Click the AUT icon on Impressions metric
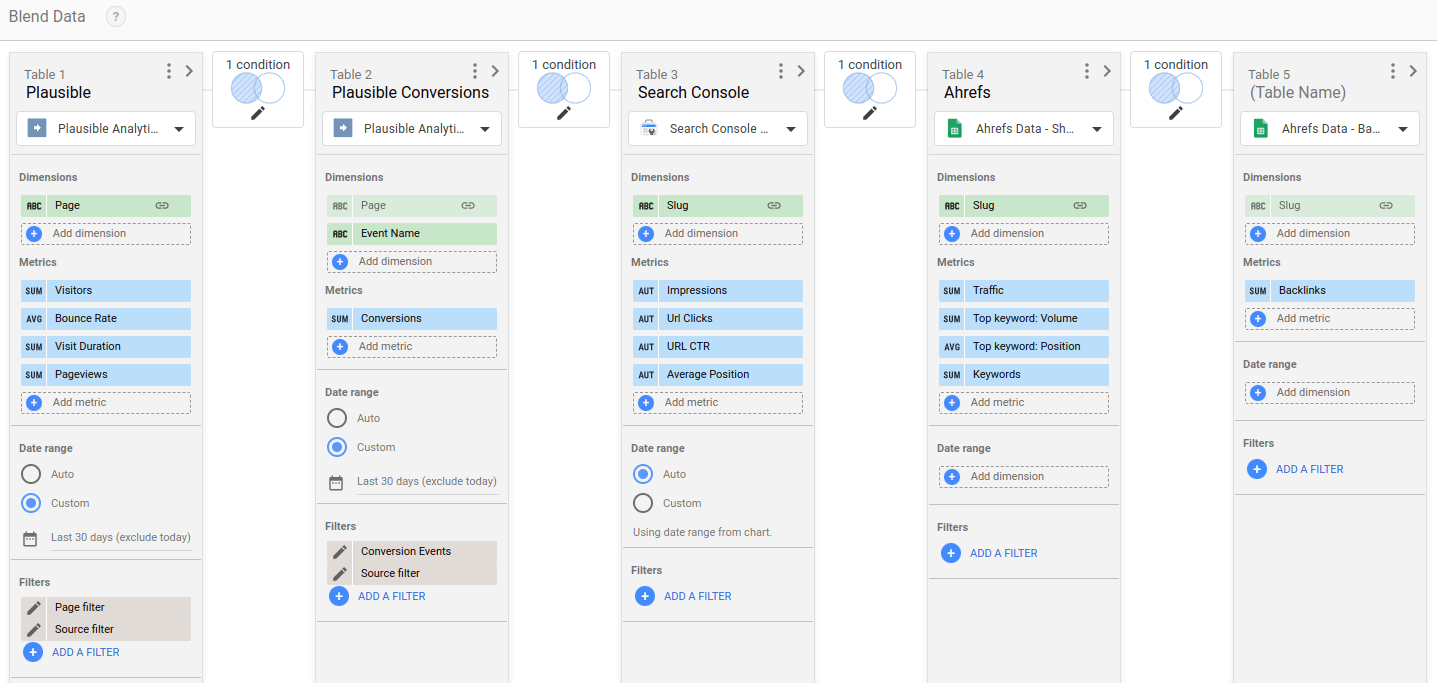This screenshot has width=1437, height=683. pos(645,290)
